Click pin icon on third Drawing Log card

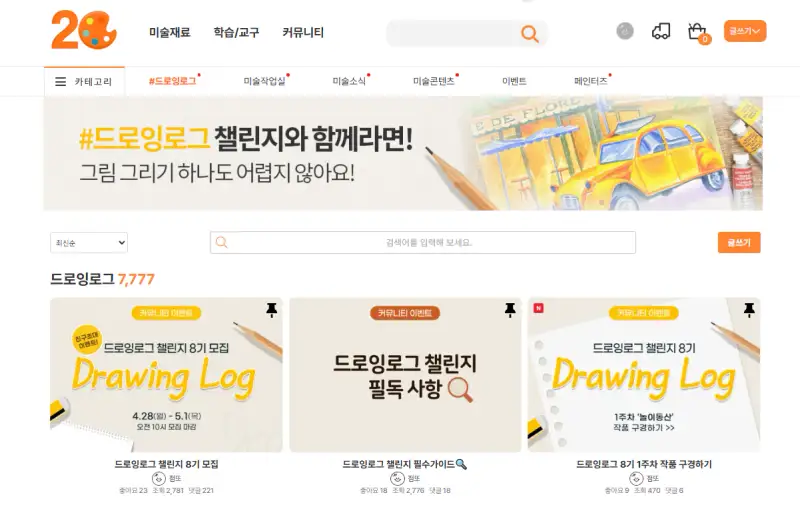(x=748, y=310)
